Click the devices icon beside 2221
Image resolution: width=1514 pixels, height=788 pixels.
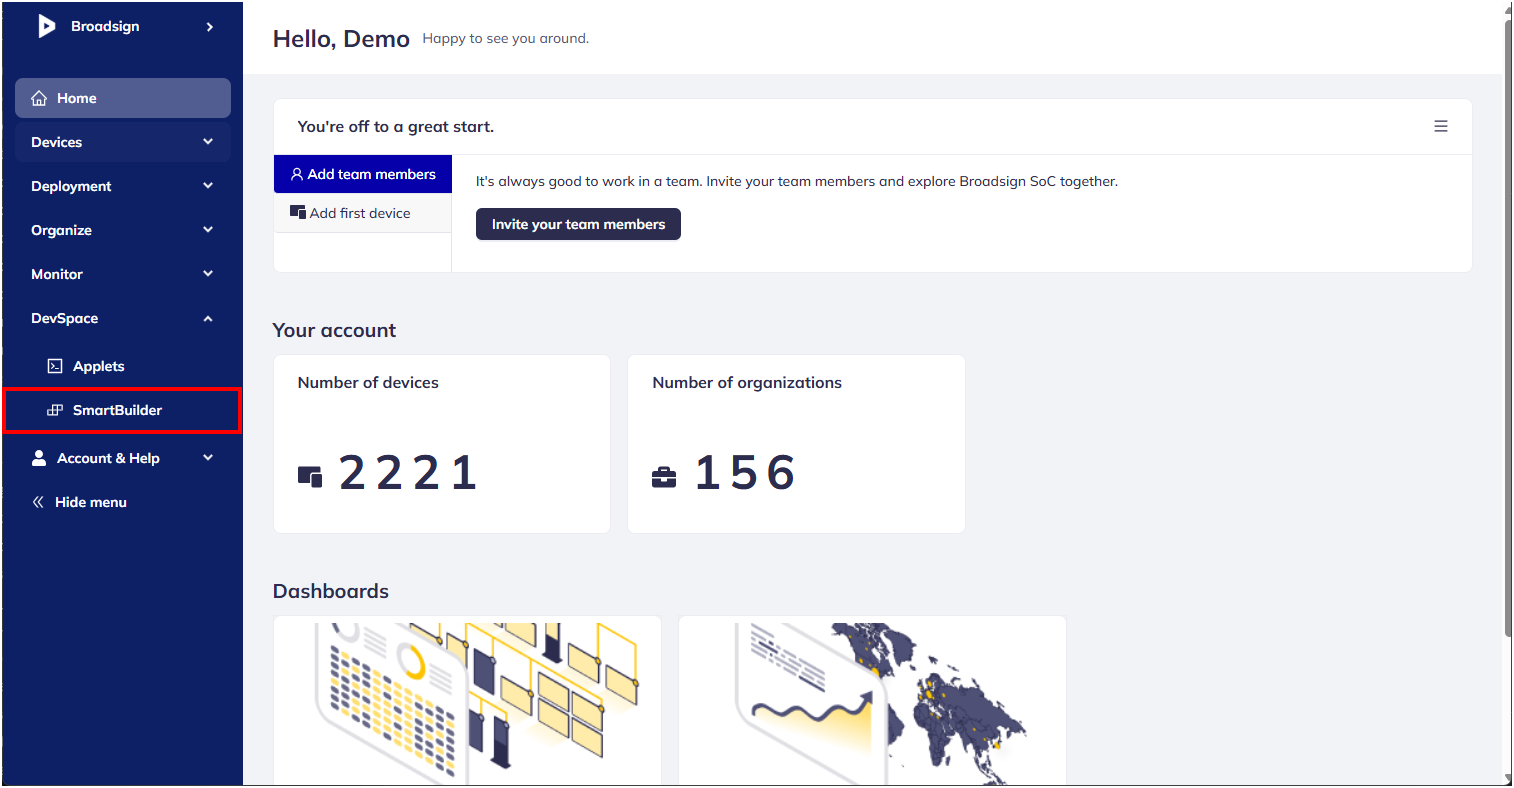click(x=310, y=476)
